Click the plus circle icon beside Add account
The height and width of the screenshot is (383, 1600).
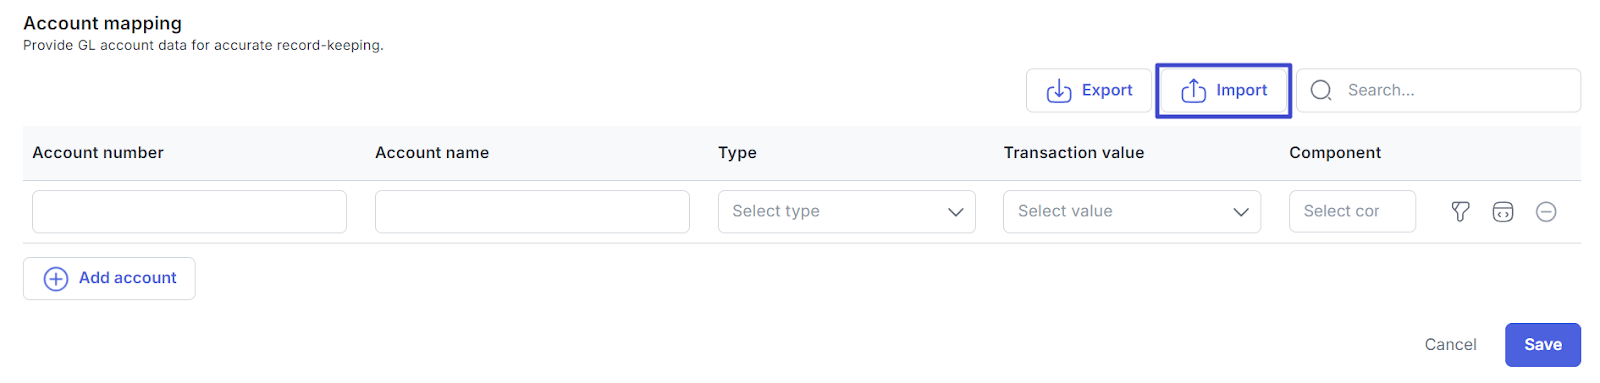tap(56, 278)
